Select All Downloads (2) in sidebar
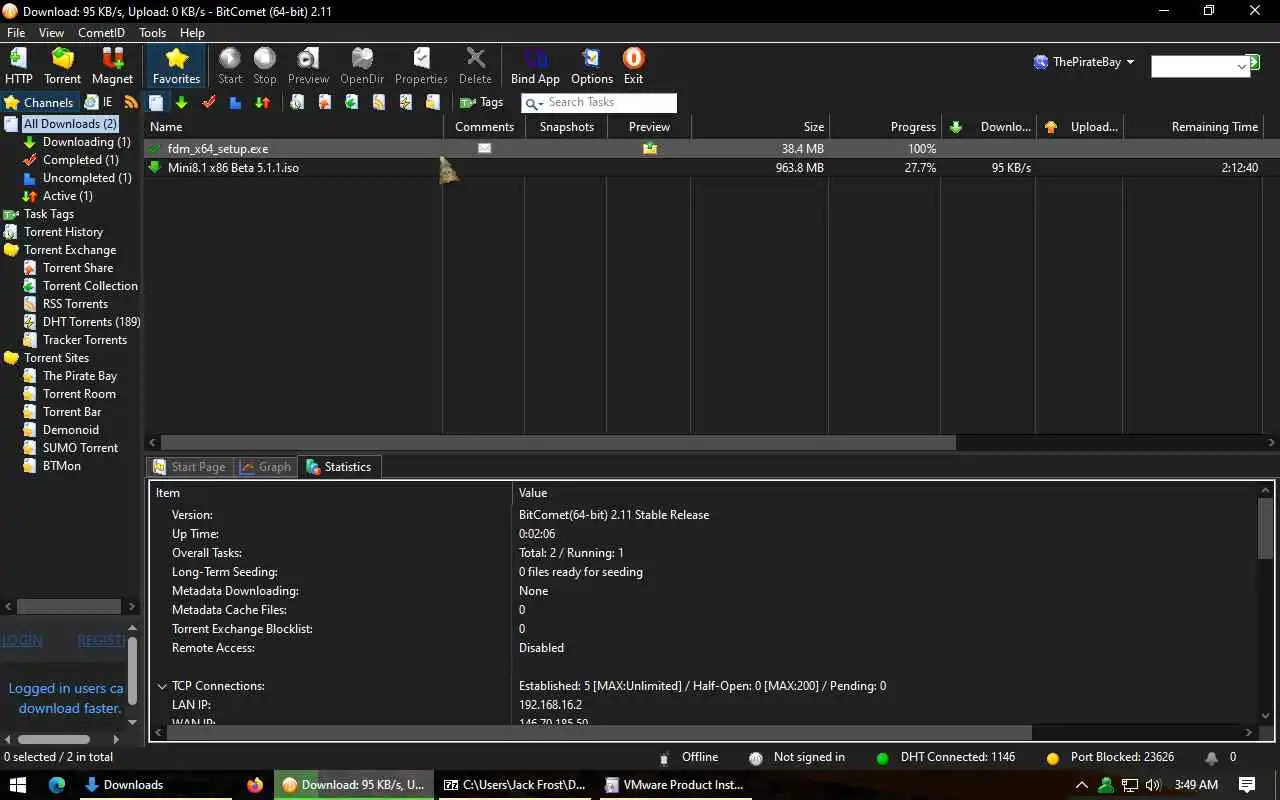 [70, 124]
